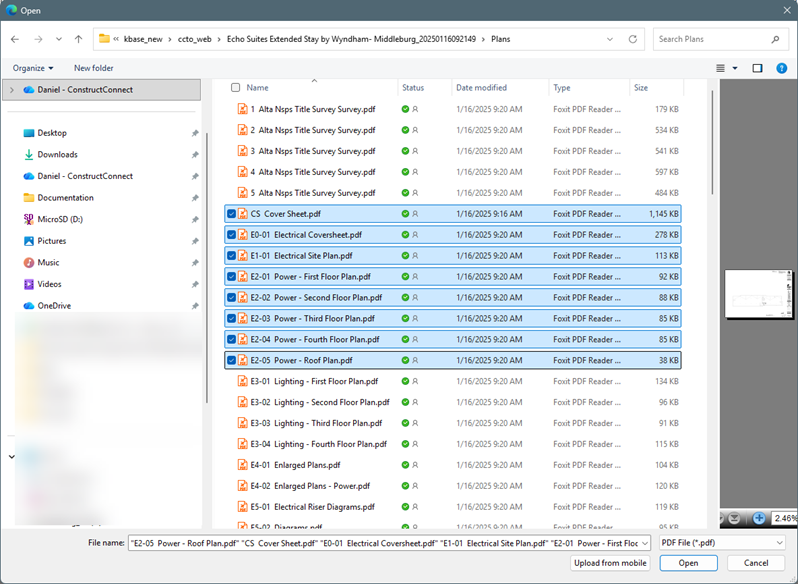Screen dimensions: 799x584
Task: Open the recent locations dropdown arrow
Action: 59,39
